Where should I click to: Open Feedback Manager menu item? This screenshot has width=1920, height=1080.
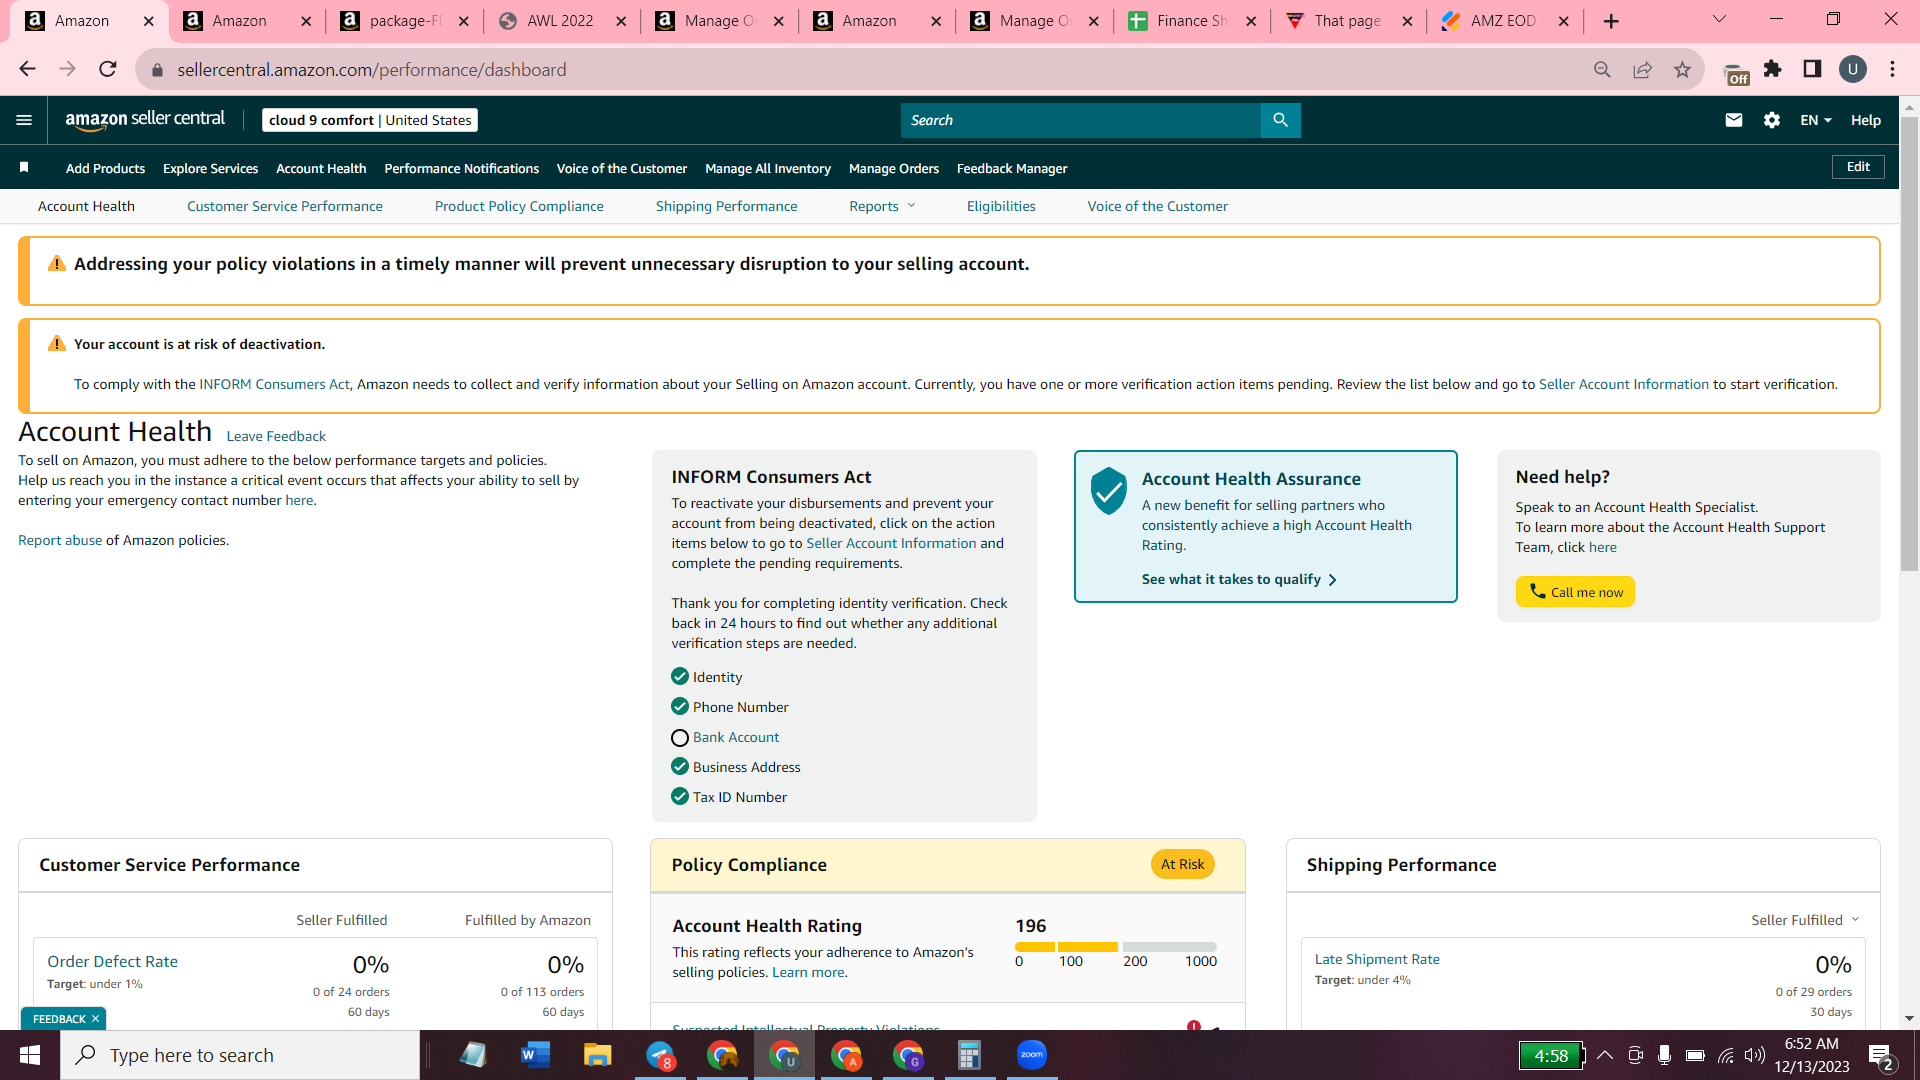tap(1012, 168)
